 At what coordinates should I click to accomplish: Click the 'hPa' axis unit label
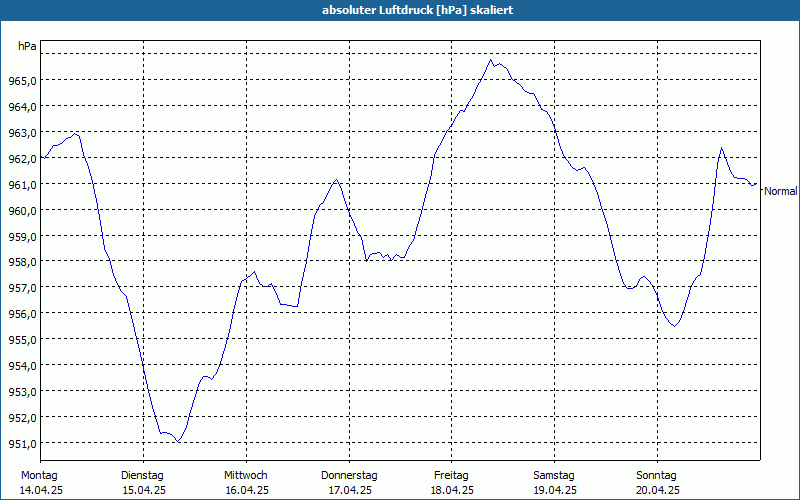[27, 46]
